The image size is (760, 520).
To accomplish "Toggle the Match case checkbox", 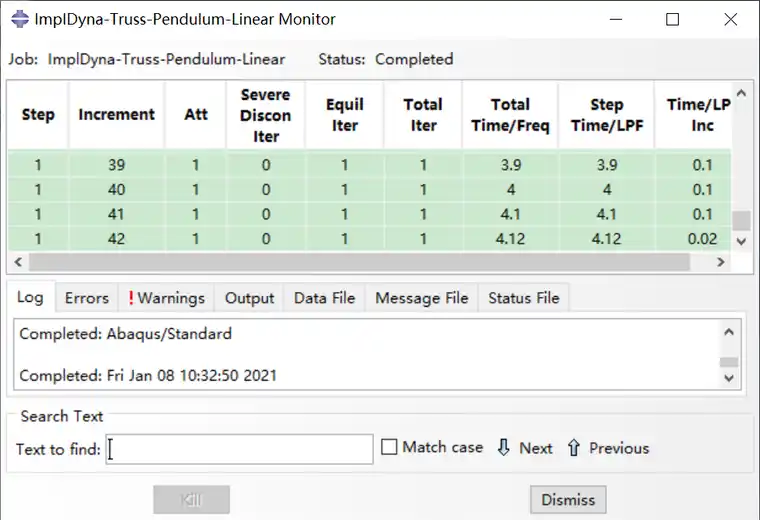I will click(x=389, y=447).
